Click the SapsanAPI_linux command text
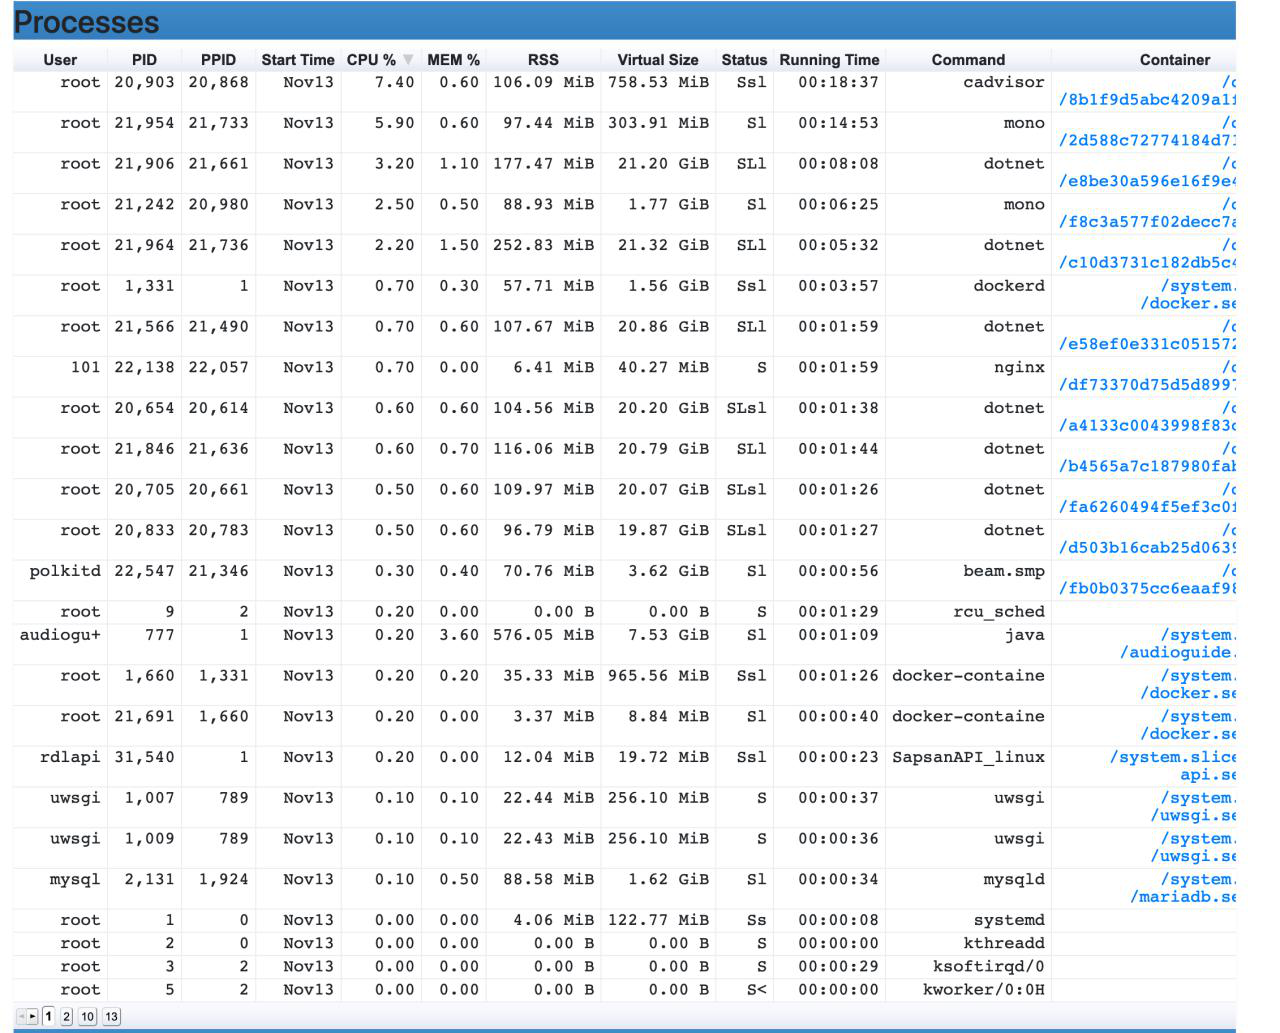The height and width of the screenshot is (1033, 1280). 968,758
